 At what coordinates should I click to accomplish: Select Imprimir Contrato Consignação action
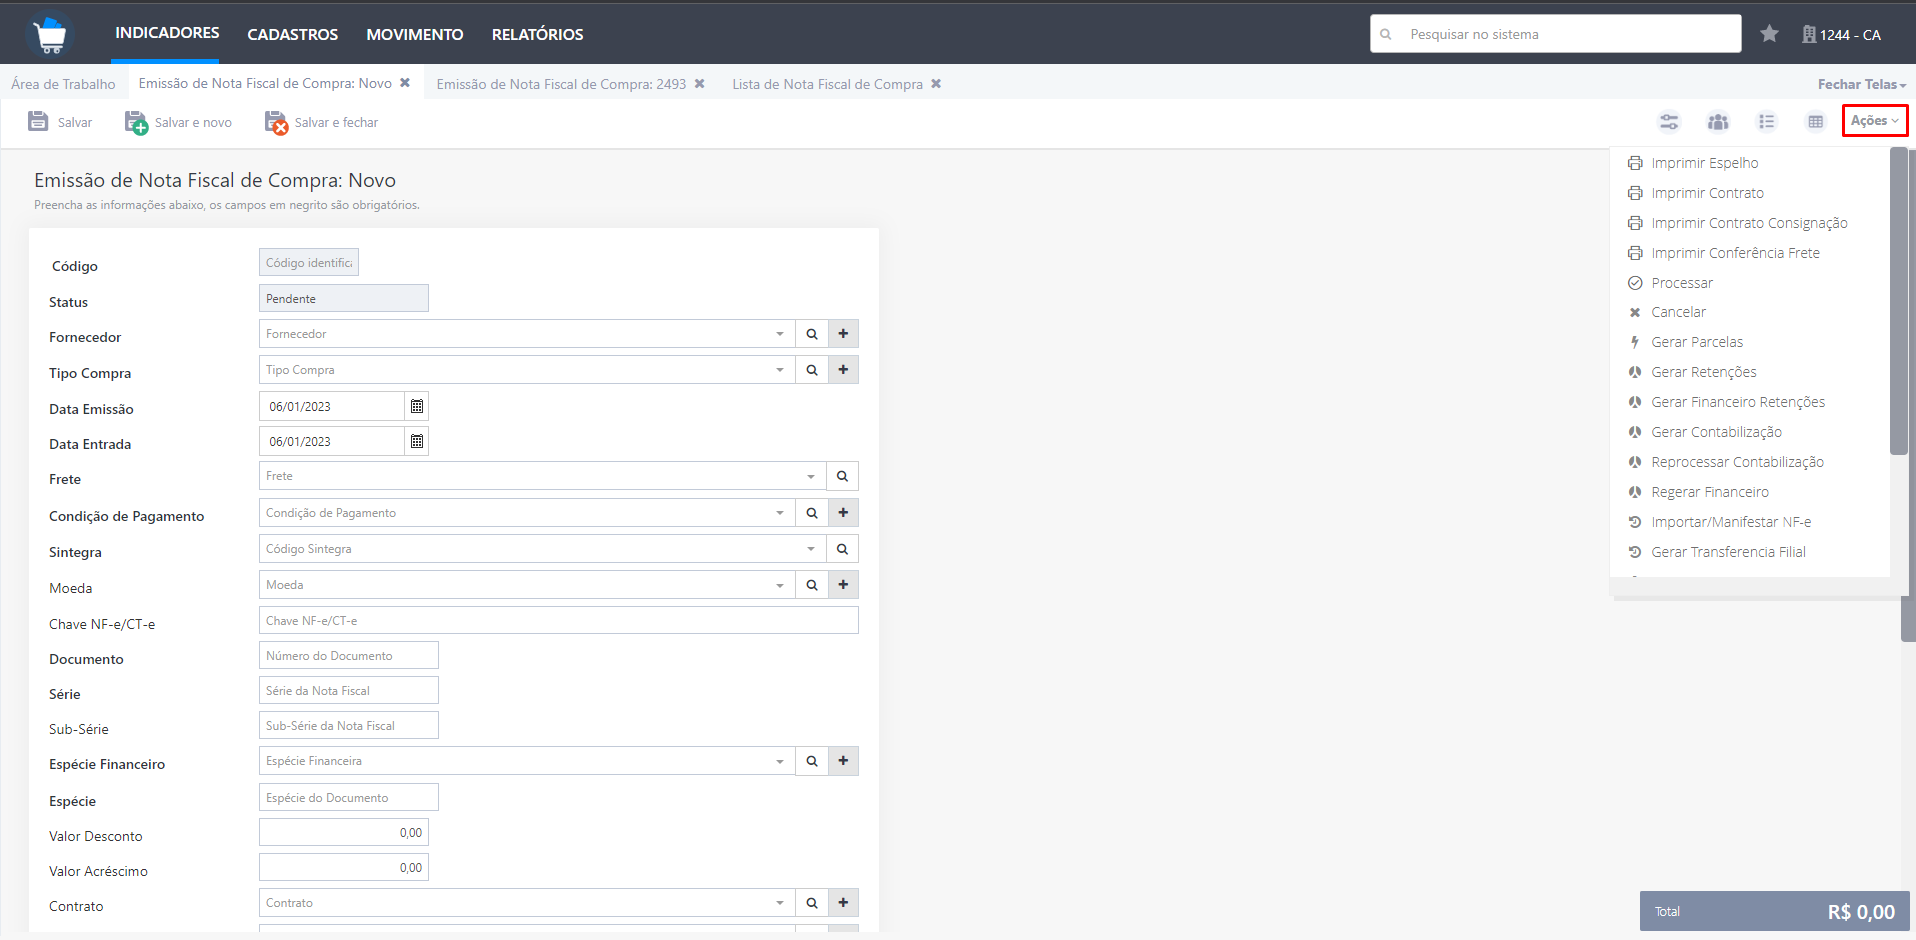click(x=1750, y=223)
